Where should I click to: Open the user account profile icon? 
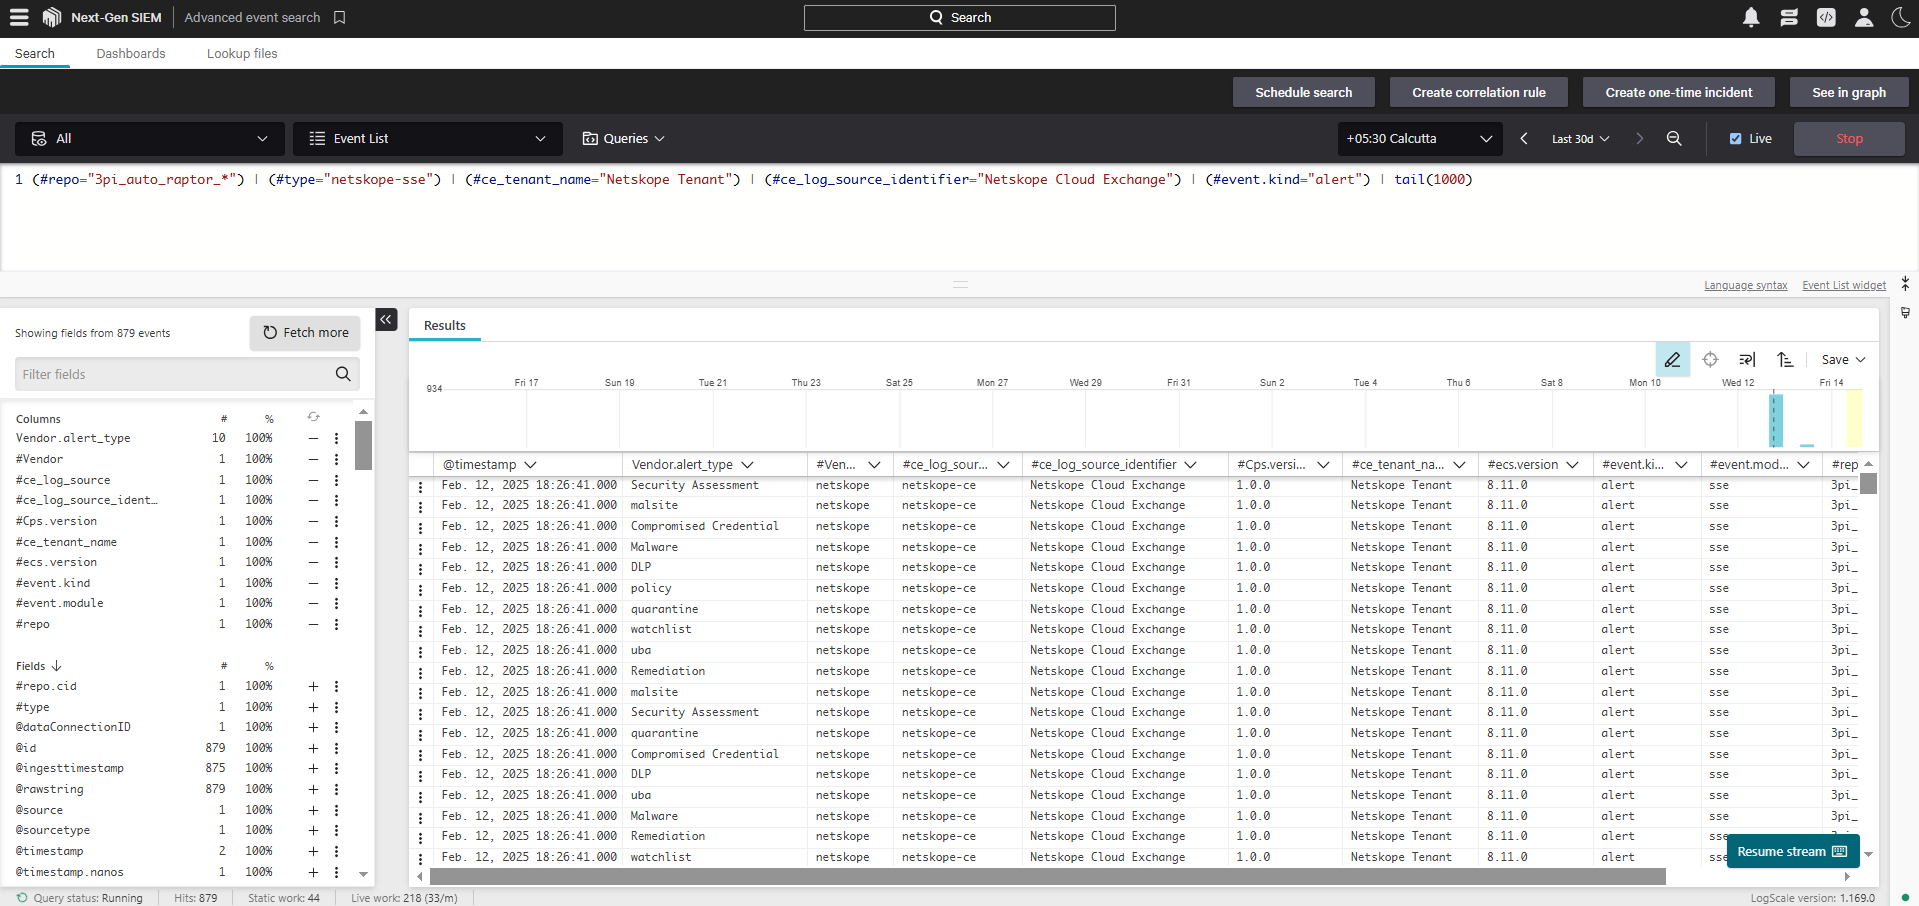pos(1864,17)
